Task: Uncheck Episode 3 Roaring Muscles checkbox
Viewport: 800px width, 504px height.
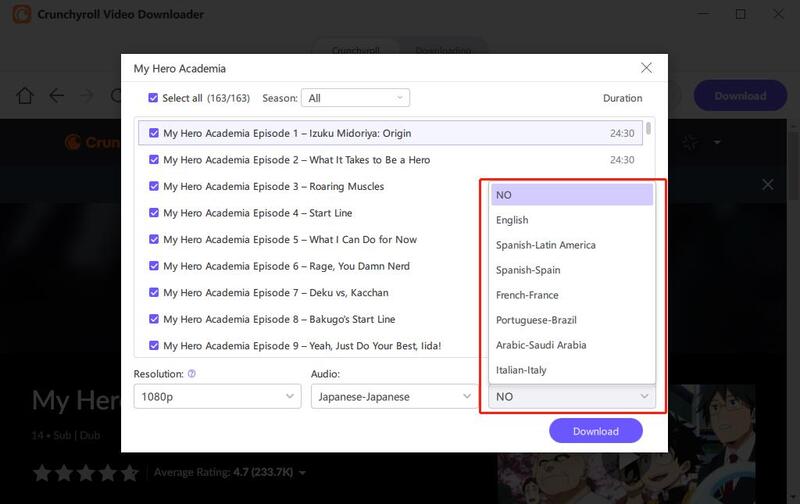Action: [x=154, y=186]
